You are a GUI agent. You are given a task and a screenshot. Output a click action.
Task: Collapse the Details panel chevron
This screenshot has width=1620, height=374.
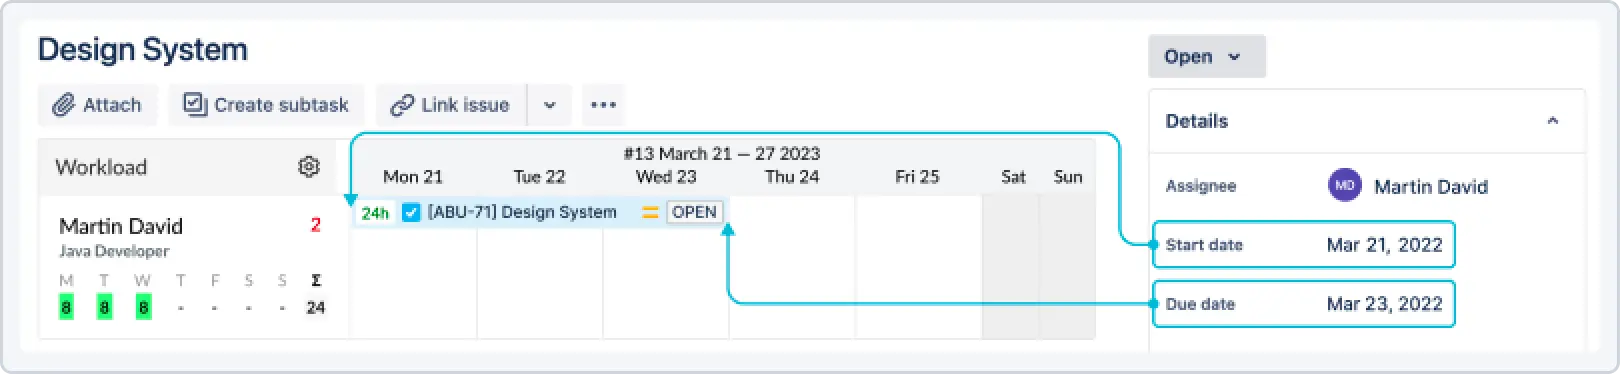[x=1552, y=121]
